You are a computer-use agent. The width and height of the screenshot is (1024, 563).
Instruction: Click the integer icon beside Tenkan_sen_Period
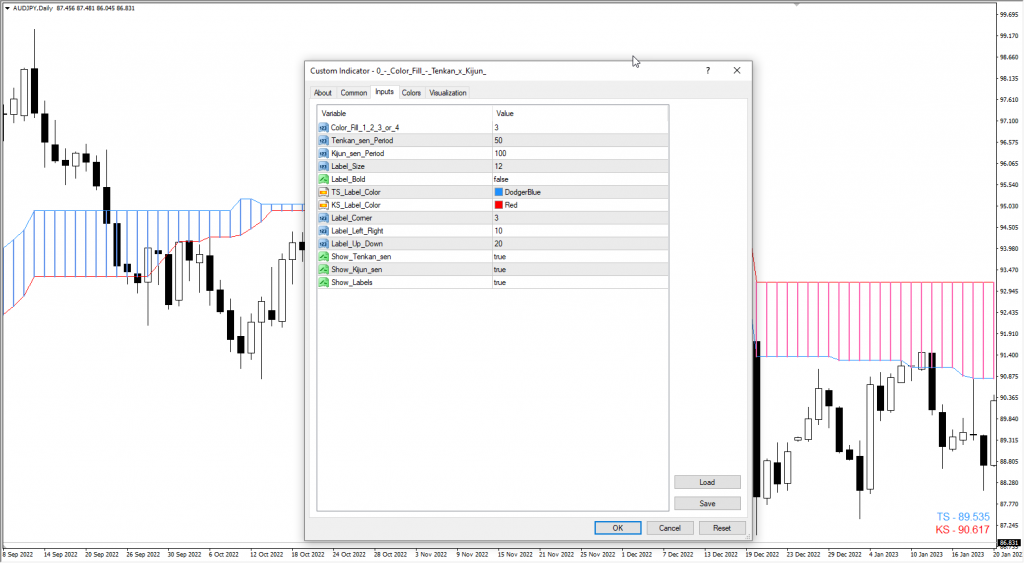tap(323, 140)
